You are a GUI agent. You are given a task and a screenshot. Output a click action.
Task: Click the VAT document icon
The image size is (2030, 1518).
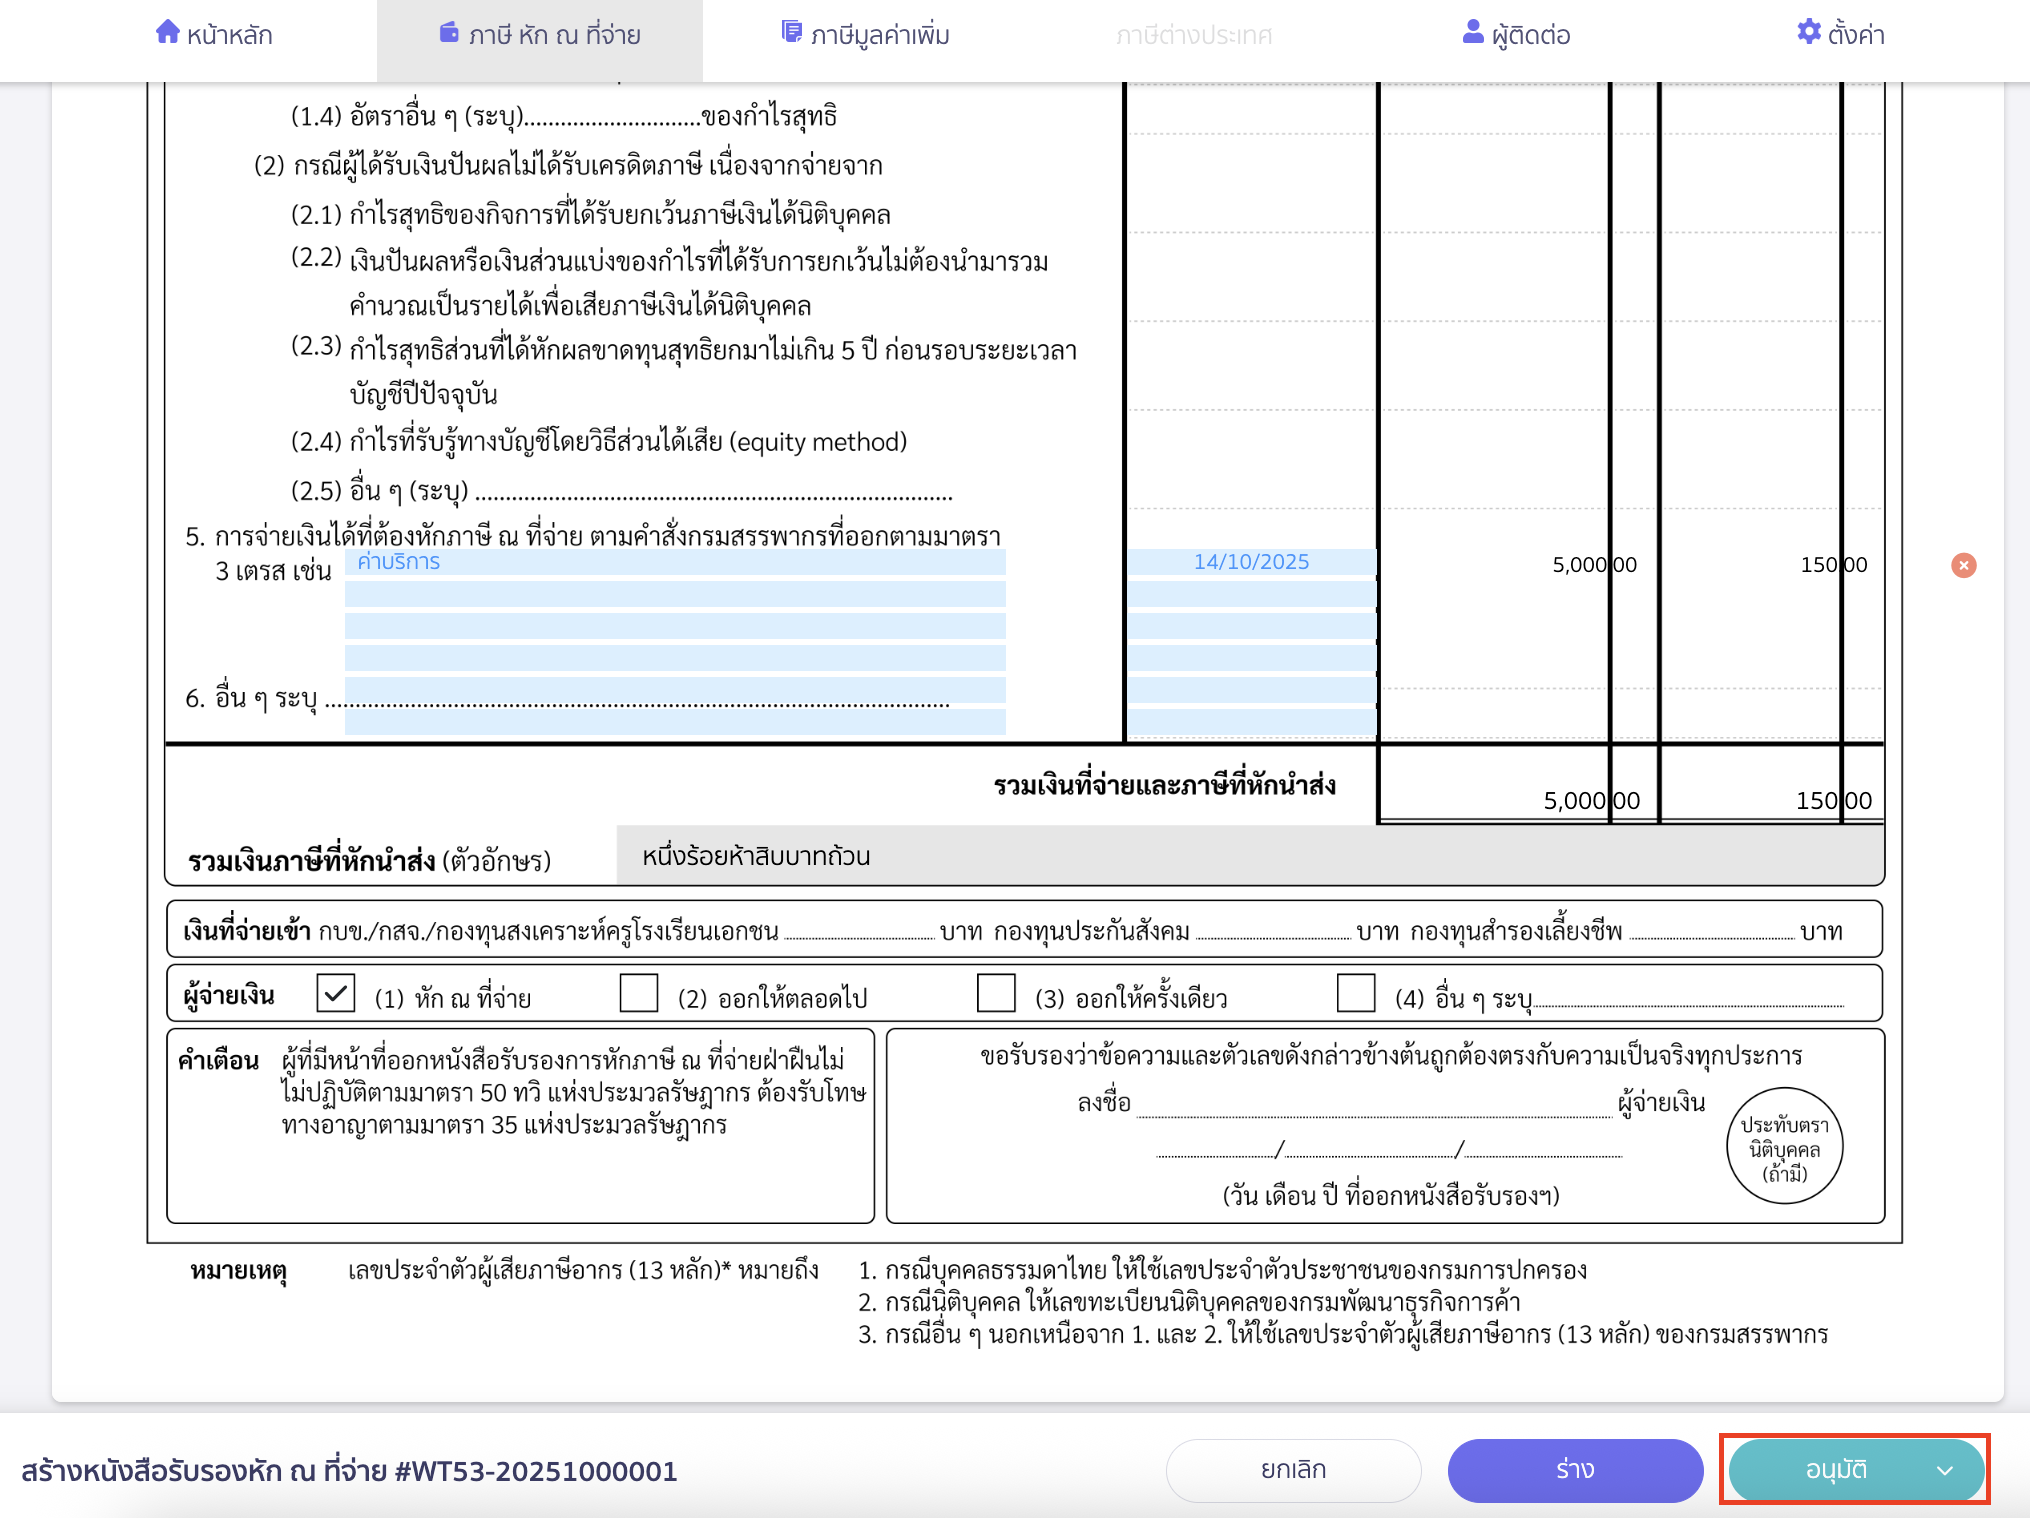click(790, 31)
